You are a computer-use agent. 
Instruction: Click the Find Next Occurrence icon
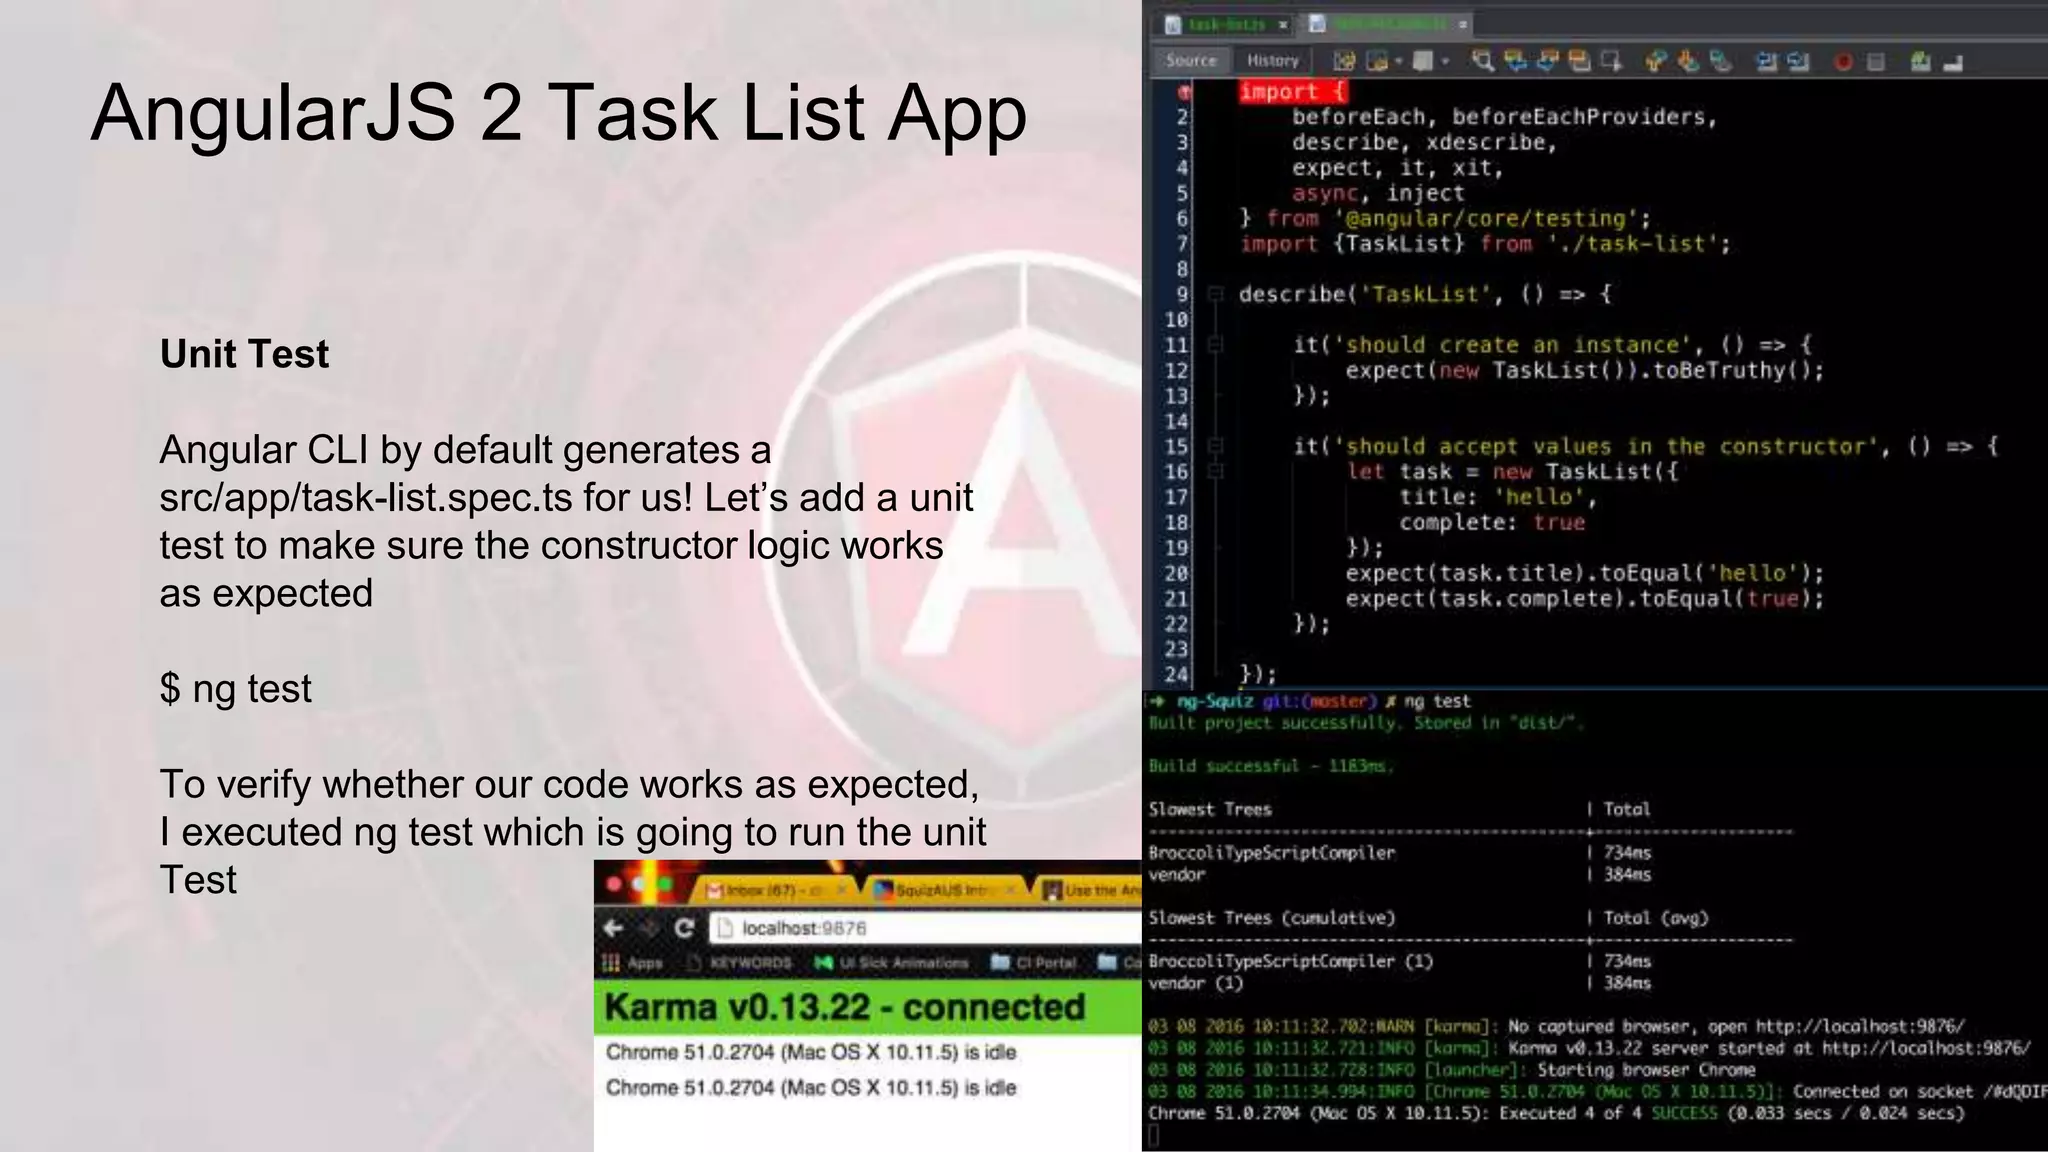(1548, 61)
